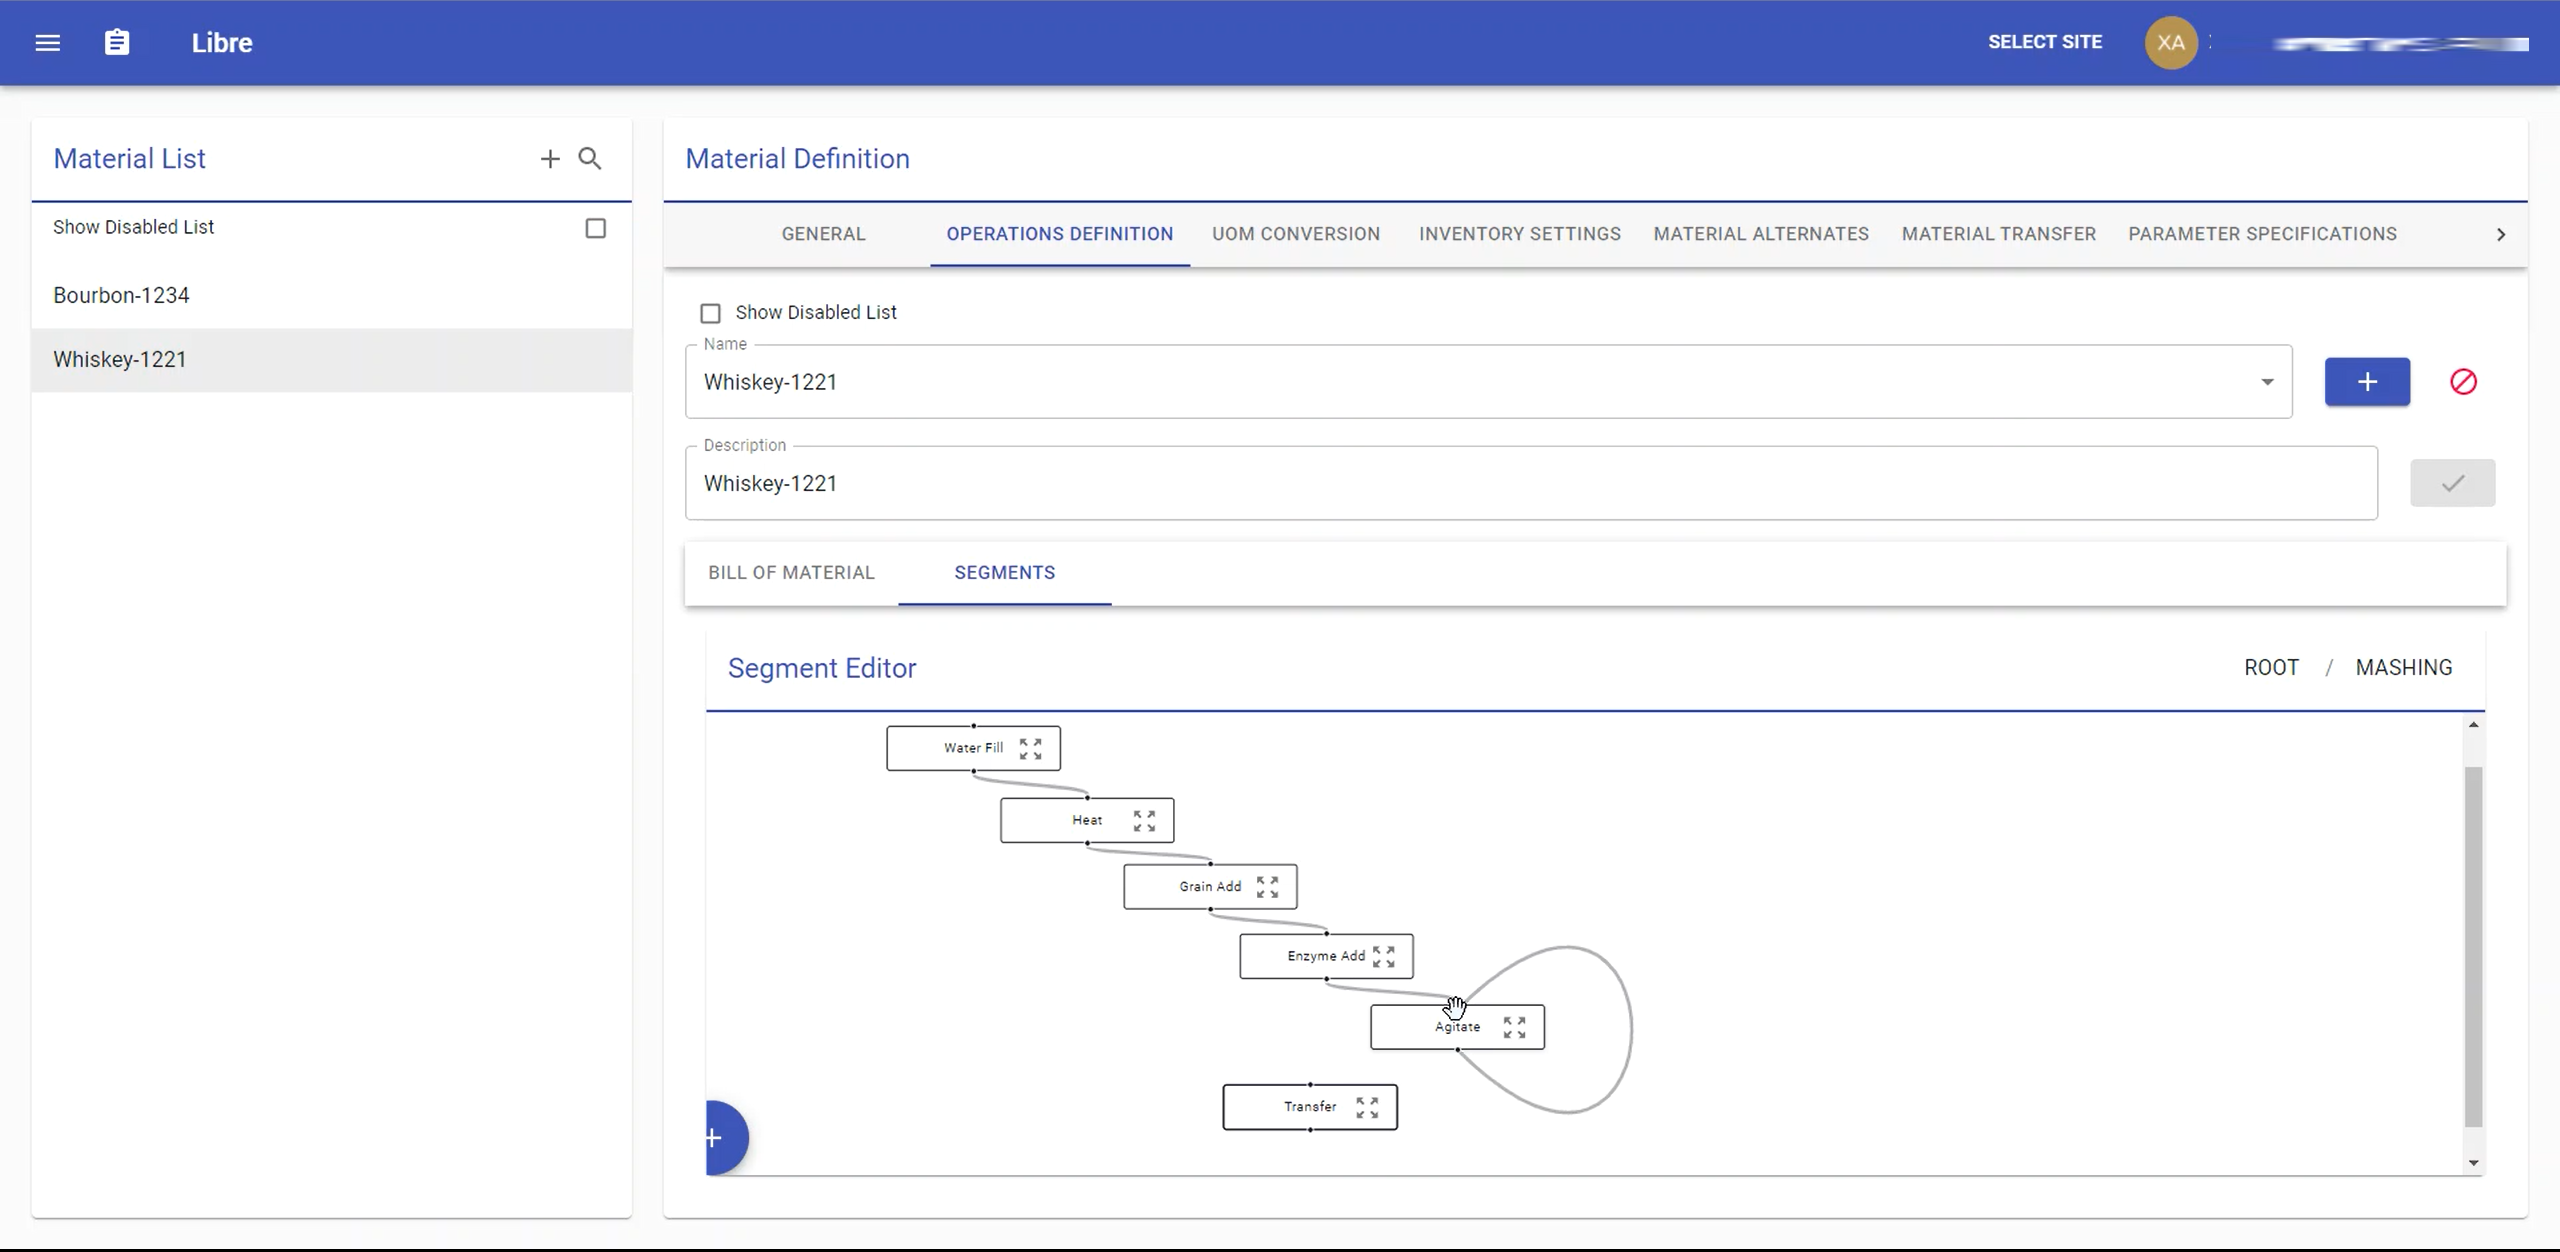
Task: Expand the Water Fill segment node
Action: pos(1030,749)
